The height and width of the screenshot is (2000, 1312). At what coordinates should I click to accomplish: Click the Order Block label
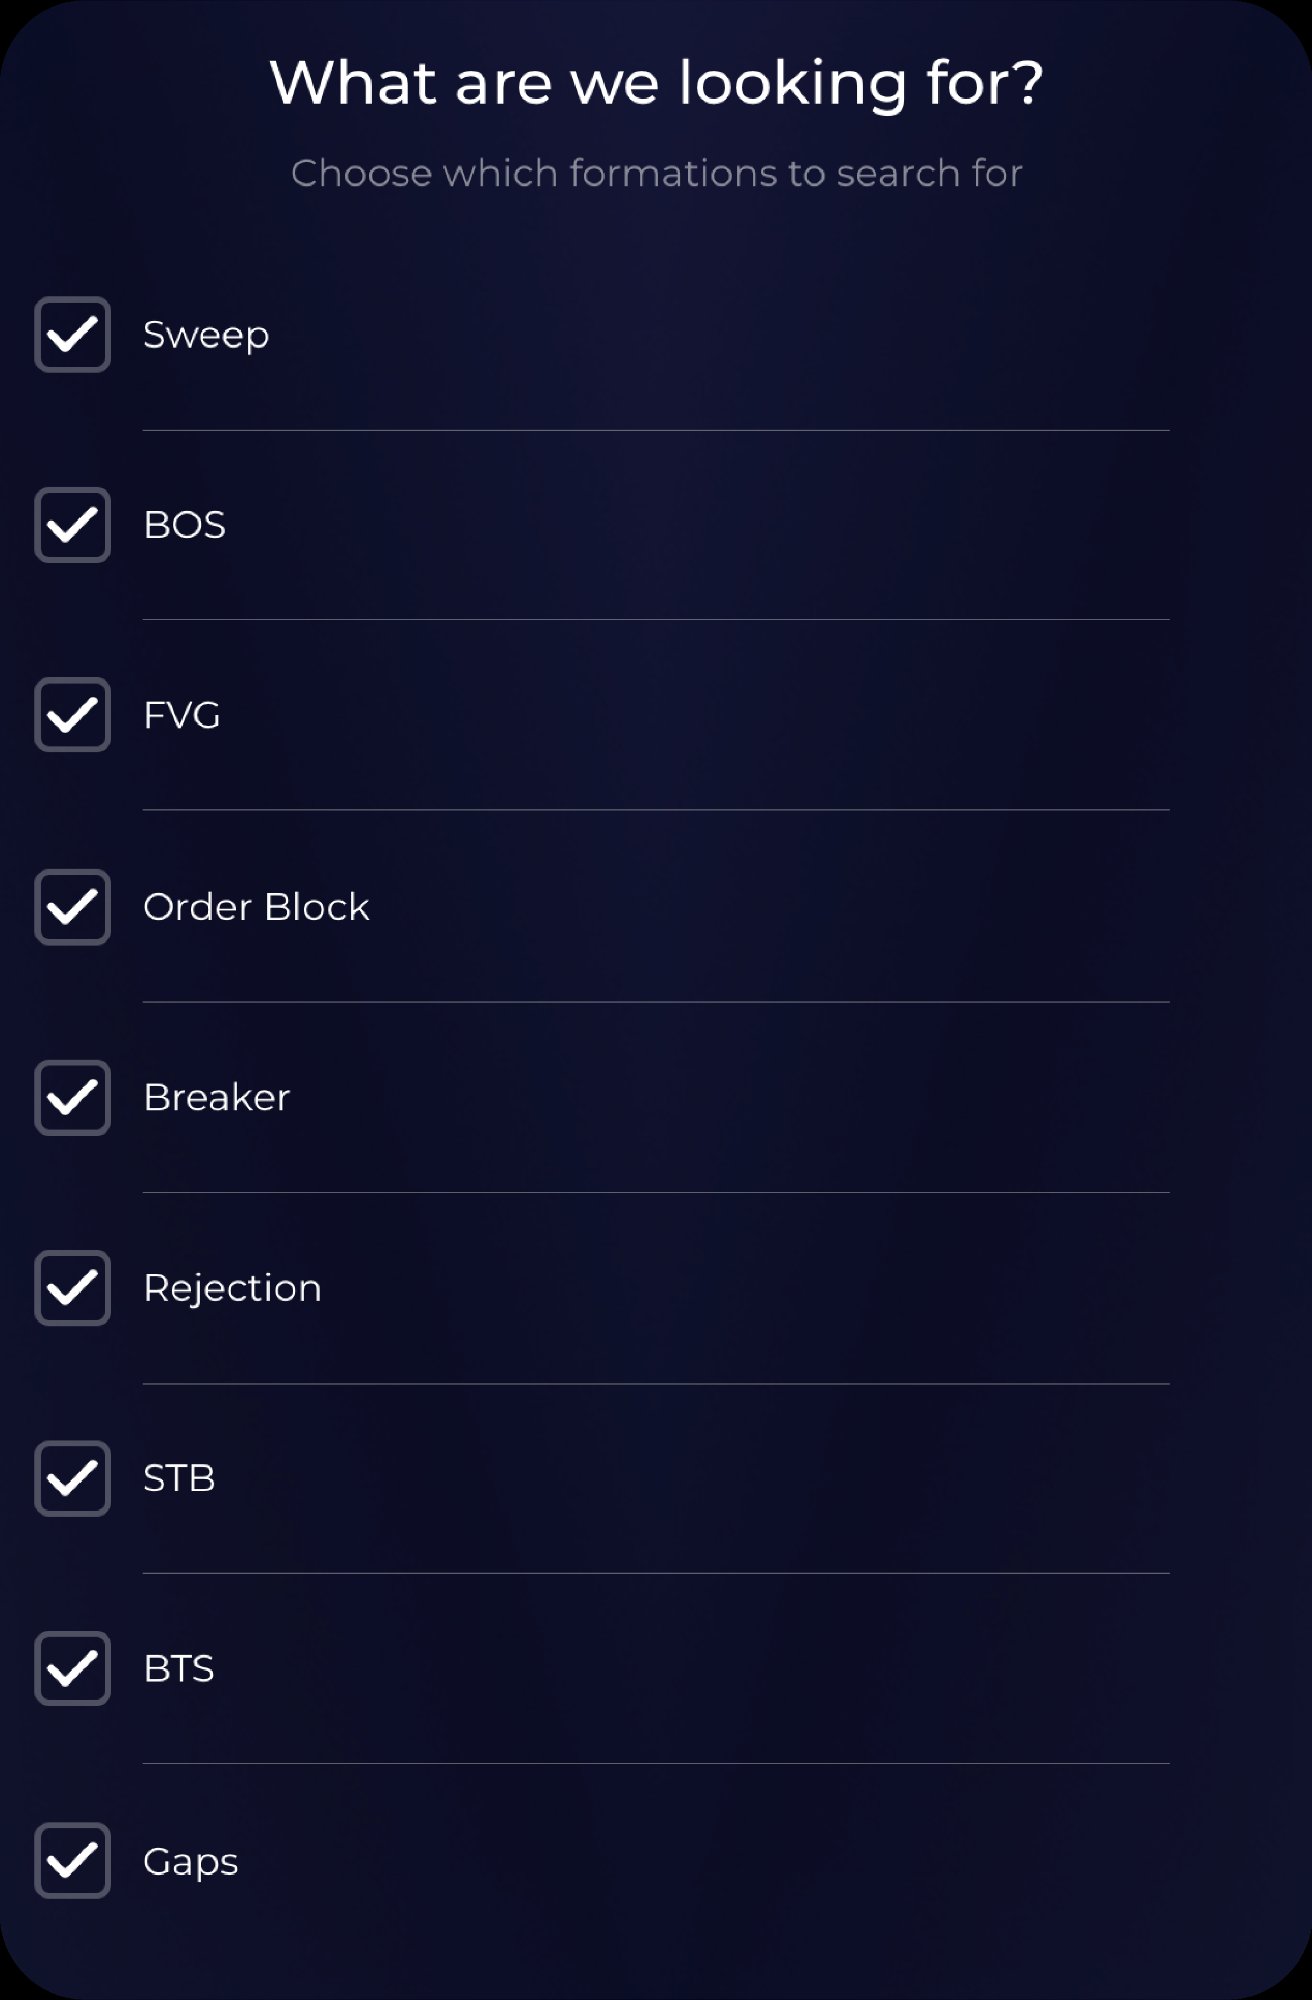coord(256,907)
